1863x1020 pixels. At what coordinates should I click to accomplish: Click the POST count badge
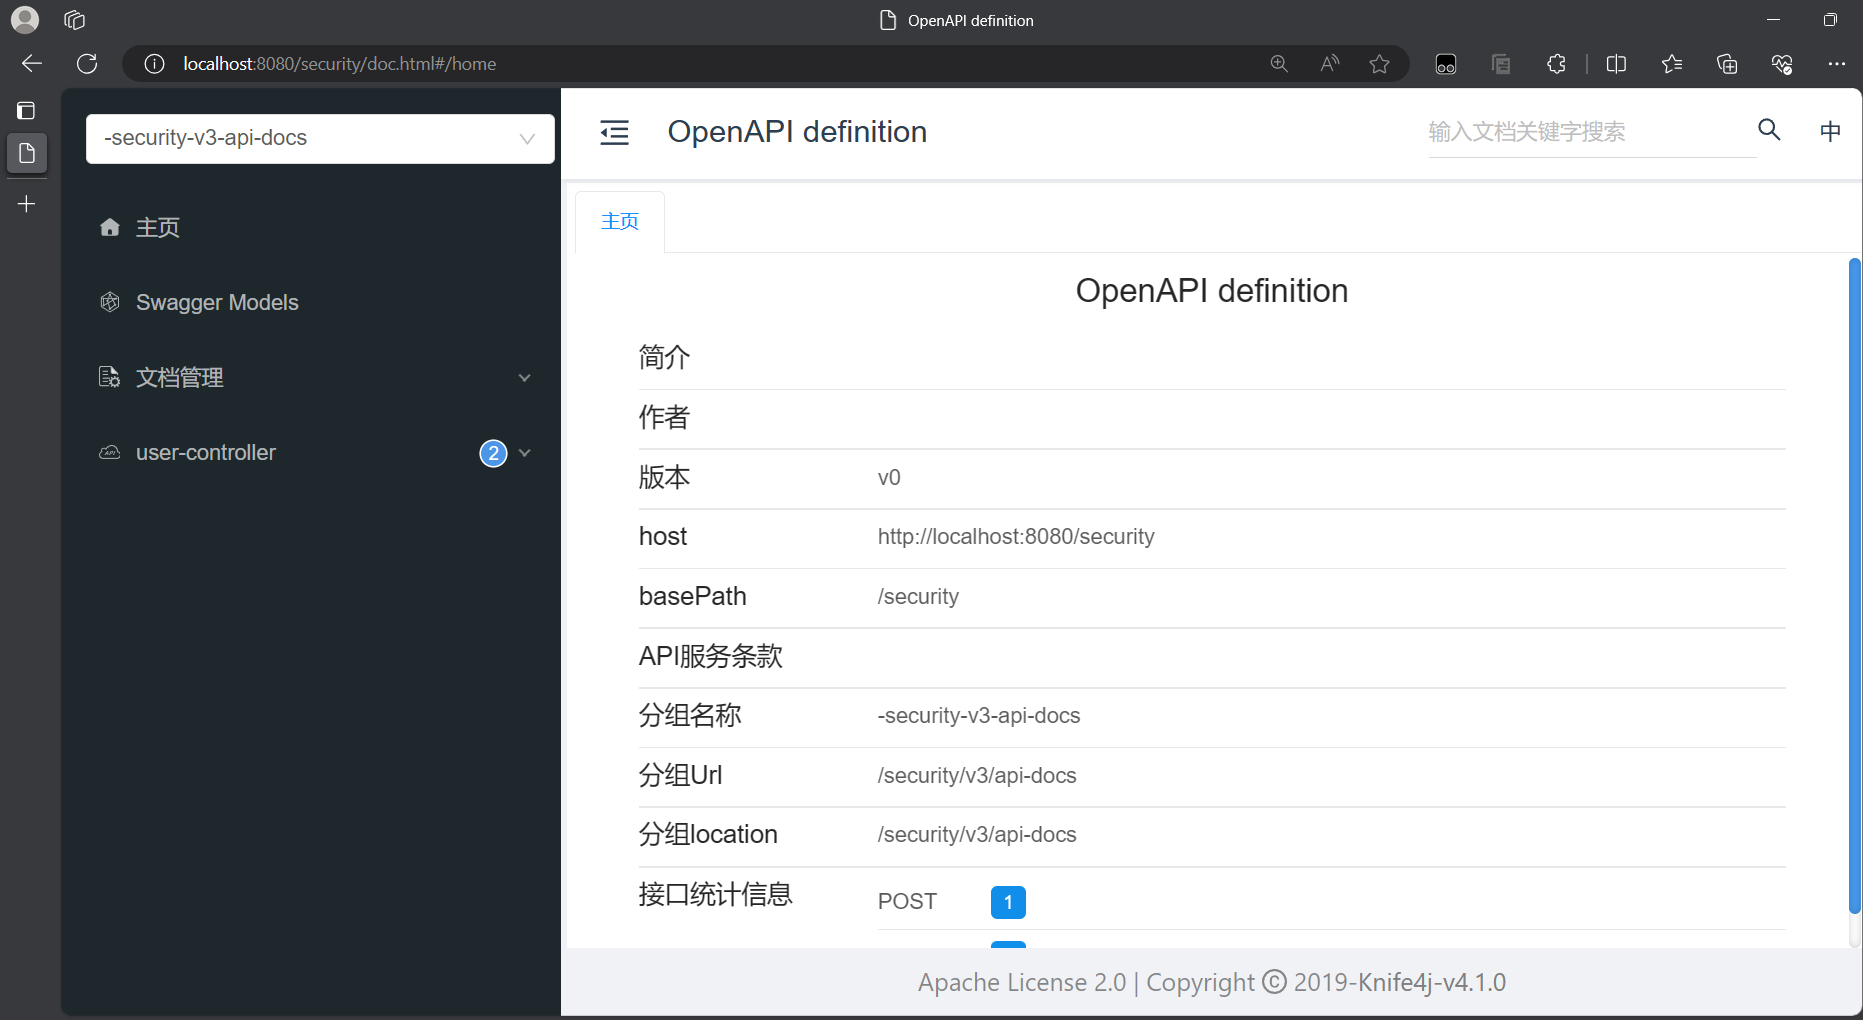tap(1008, 902)
